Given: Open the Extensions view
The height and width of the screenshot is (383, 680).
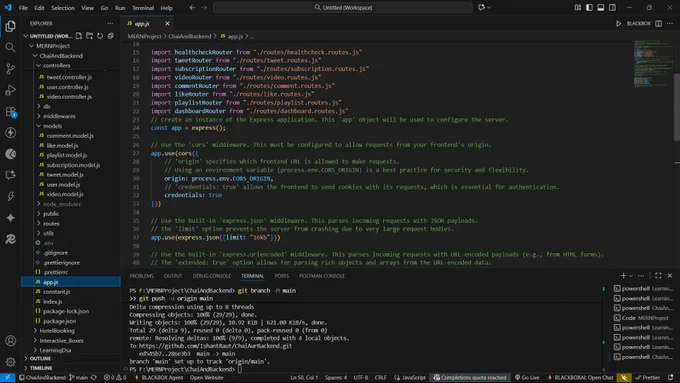Looking at the screenshot, I should [10, 111].
